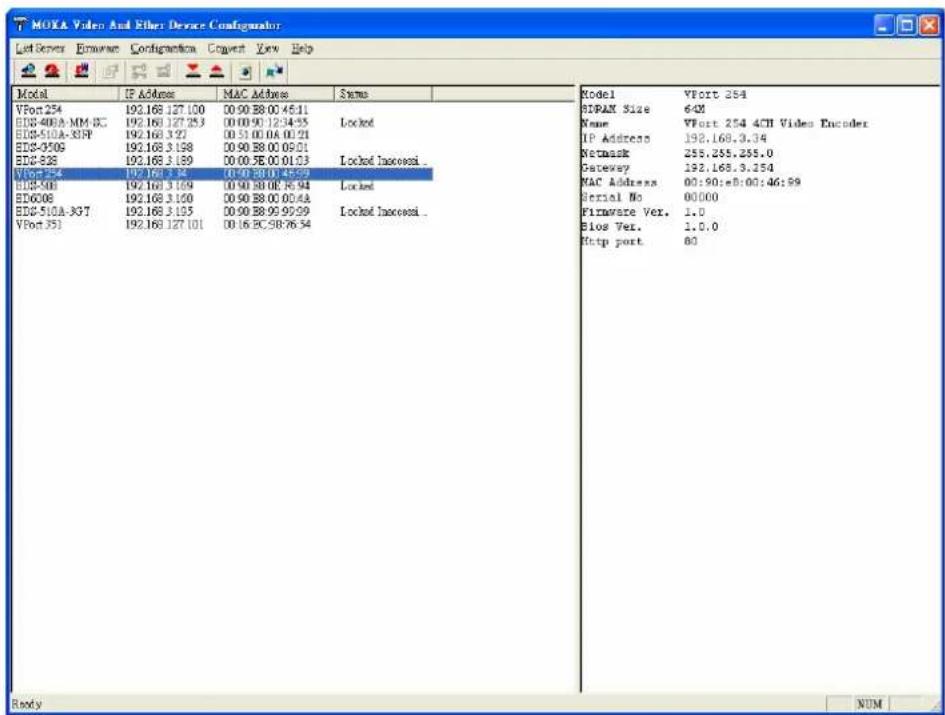
Task: Click the Locked status for EDS-408A-MM-SC
Action: [x=357, y=122]
